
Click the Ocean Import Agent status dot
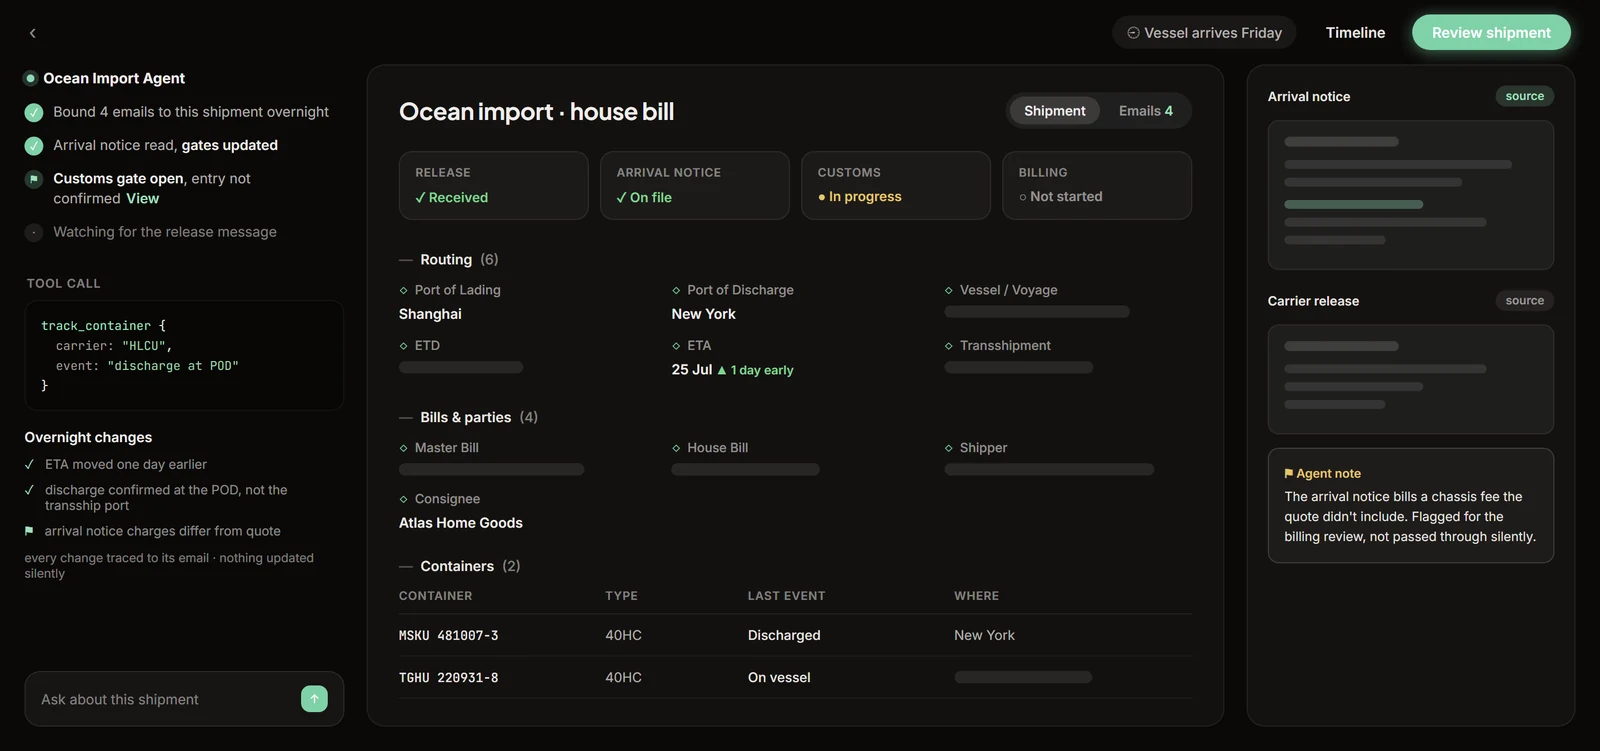(31, 78)
